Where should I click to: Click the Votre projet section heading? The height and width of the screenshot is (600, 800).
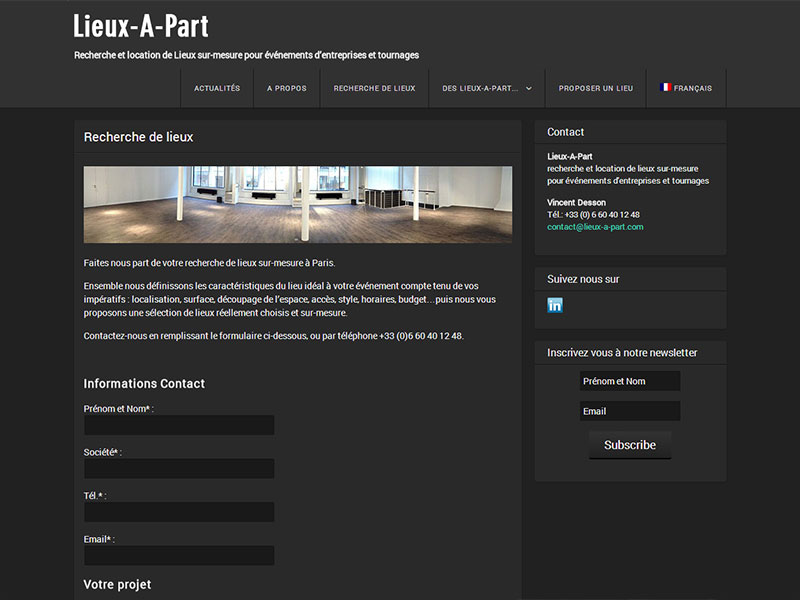117,584
